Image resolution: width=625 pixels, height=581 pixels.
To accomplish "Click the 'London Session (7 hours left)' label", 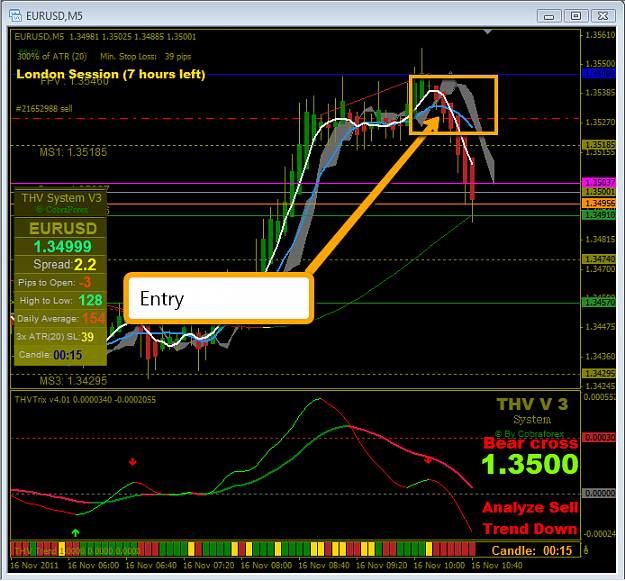I will (x=110, y=74).
